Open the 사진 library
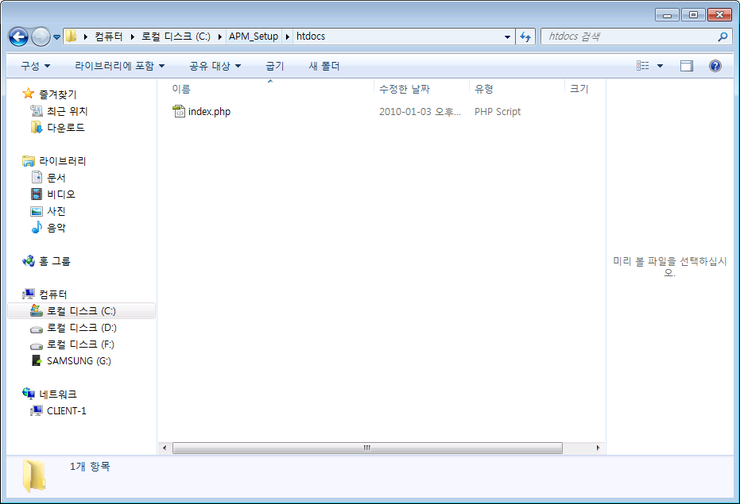Screen dimensions: 740x504 [56, 211]
